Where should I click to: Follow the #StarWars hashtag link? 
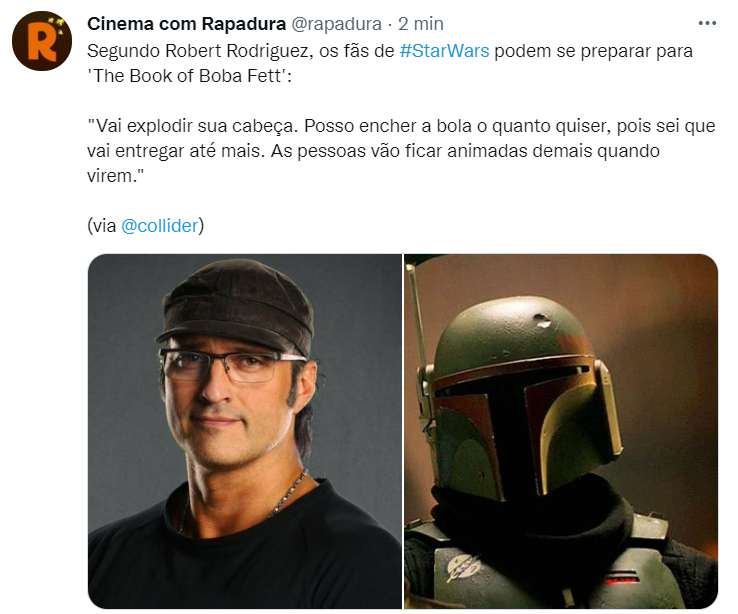(444, 51)
